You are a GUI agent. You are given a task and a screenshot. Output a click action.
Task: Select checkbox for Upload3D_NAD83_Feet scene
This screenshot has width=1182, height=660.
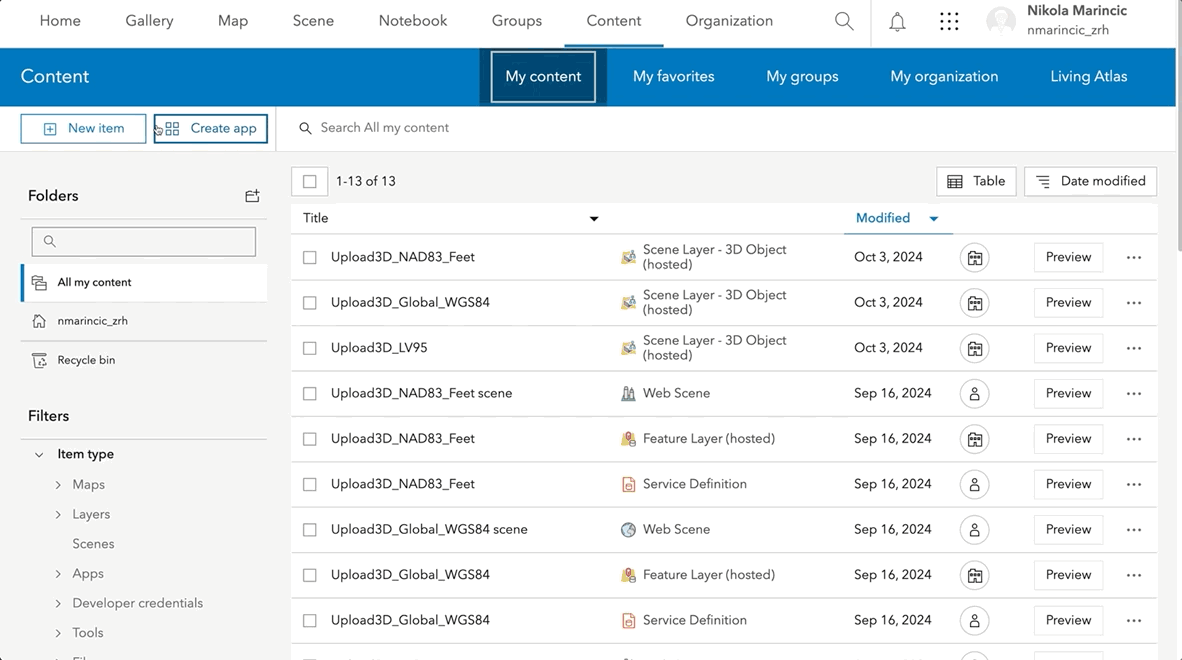[x=310, y=394]
